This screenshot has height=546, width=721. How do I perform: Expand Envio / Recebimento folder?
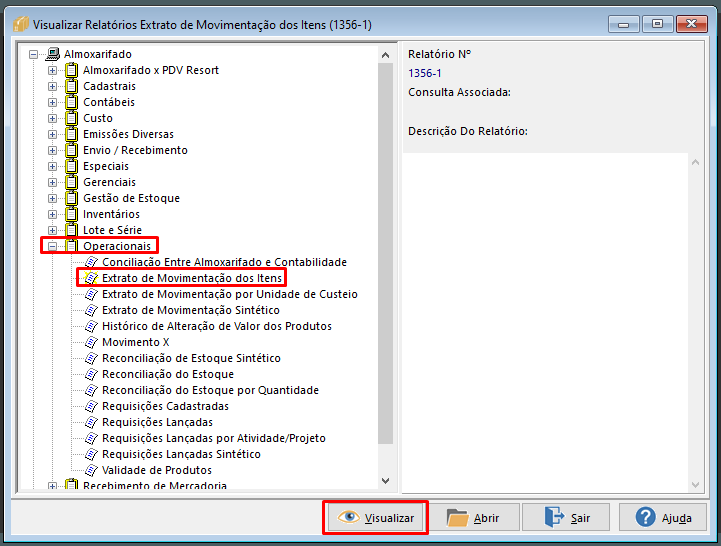(x=52, y=150)
